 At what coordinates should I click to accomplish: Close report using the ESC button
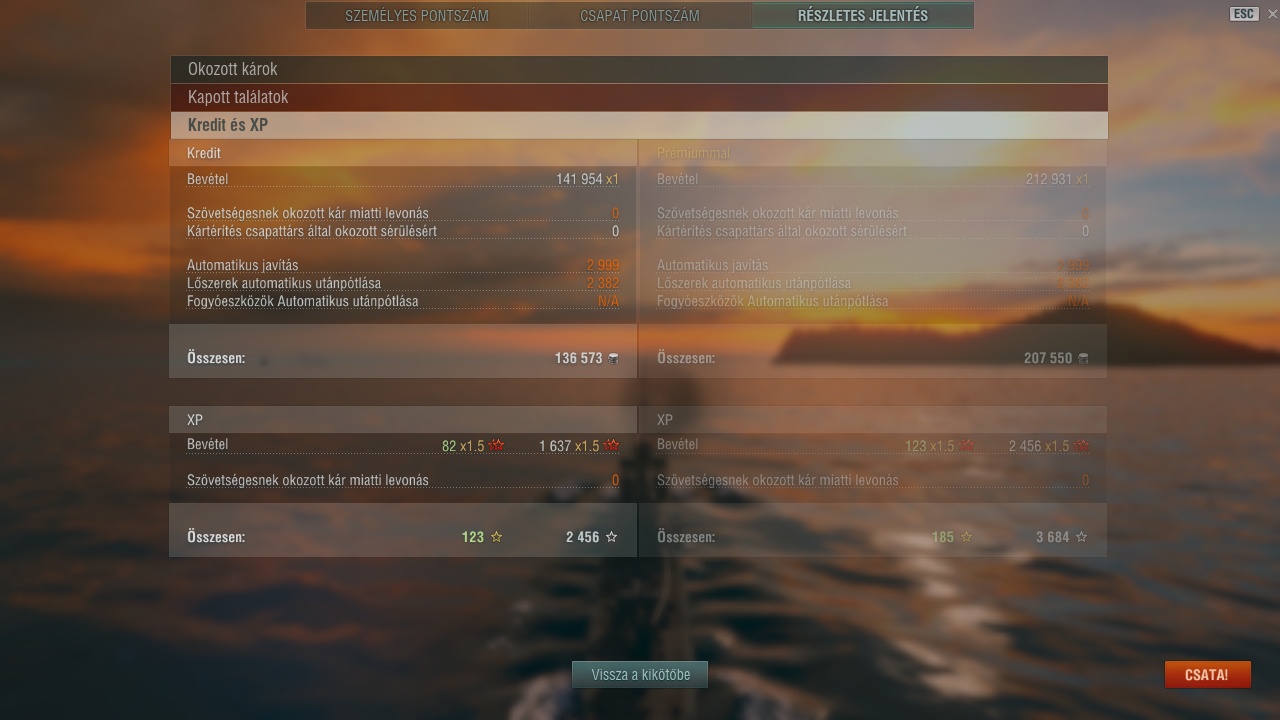(x=1244, y=14)
